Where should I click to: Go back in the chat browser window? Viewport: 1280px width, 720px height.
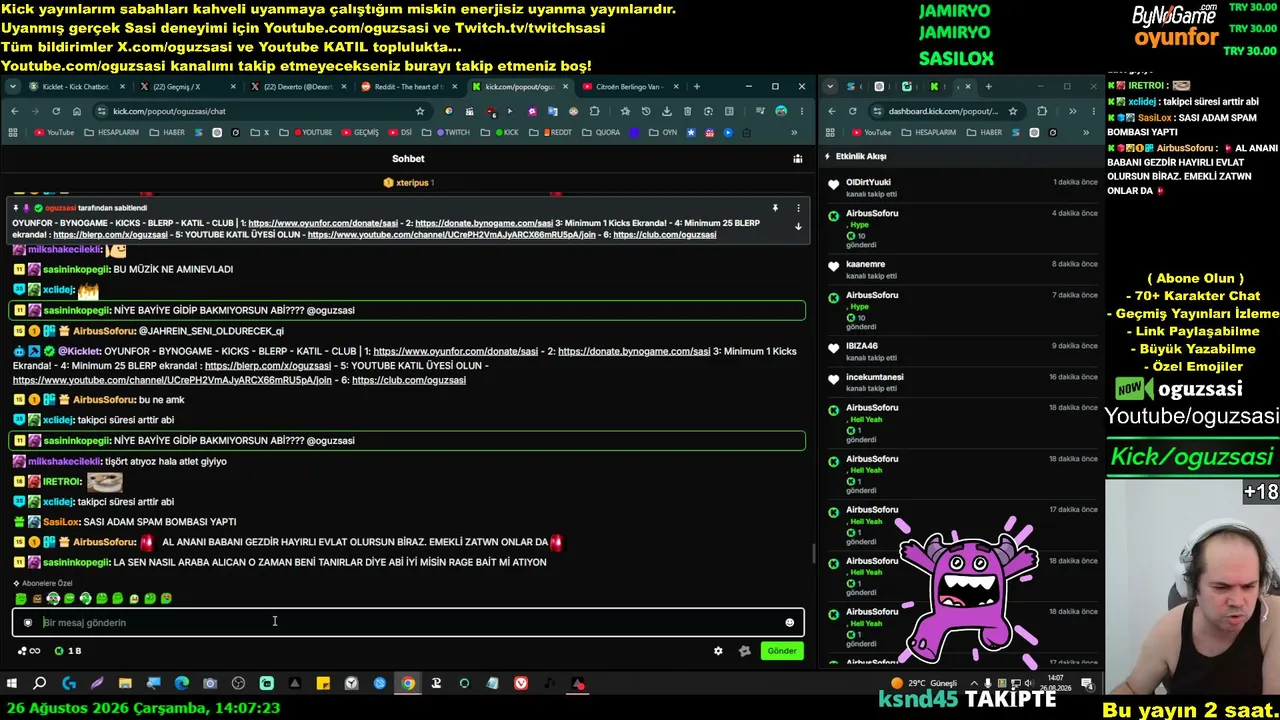(x=14, y=111)
